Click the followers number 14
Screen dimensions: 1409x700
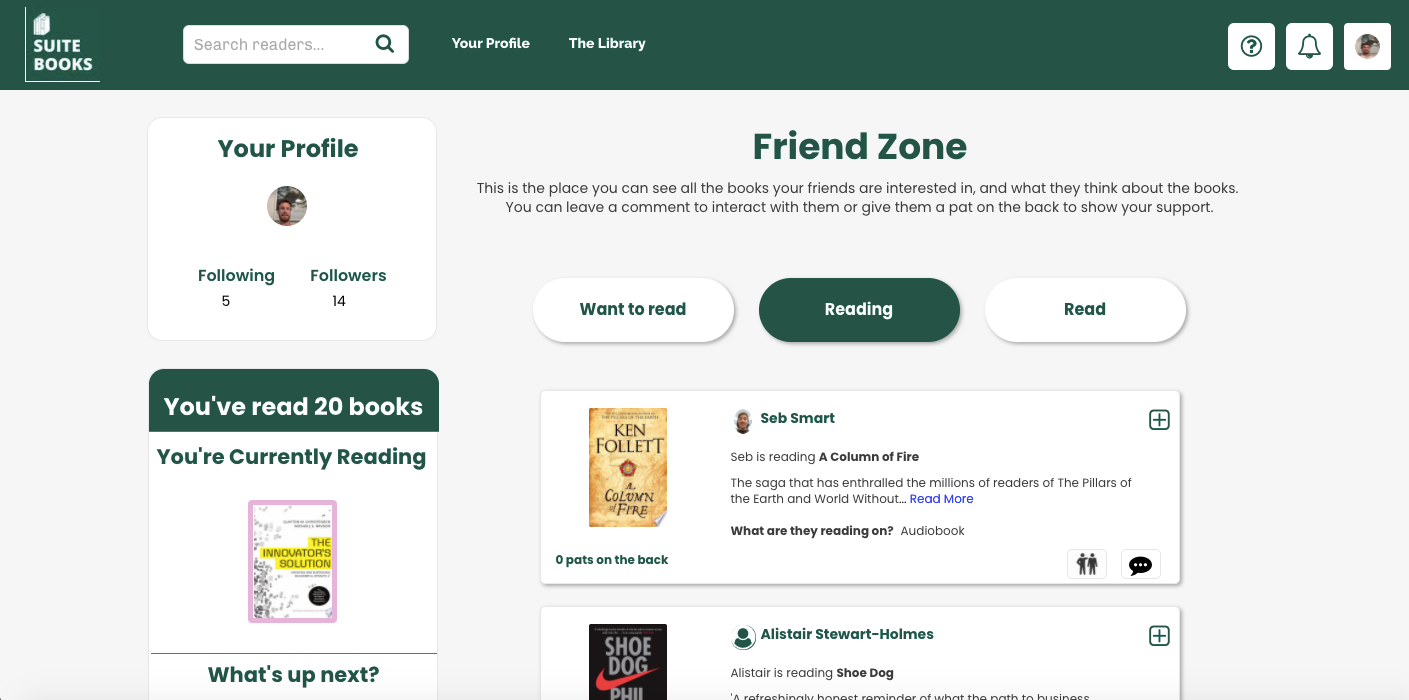(339, 301)
